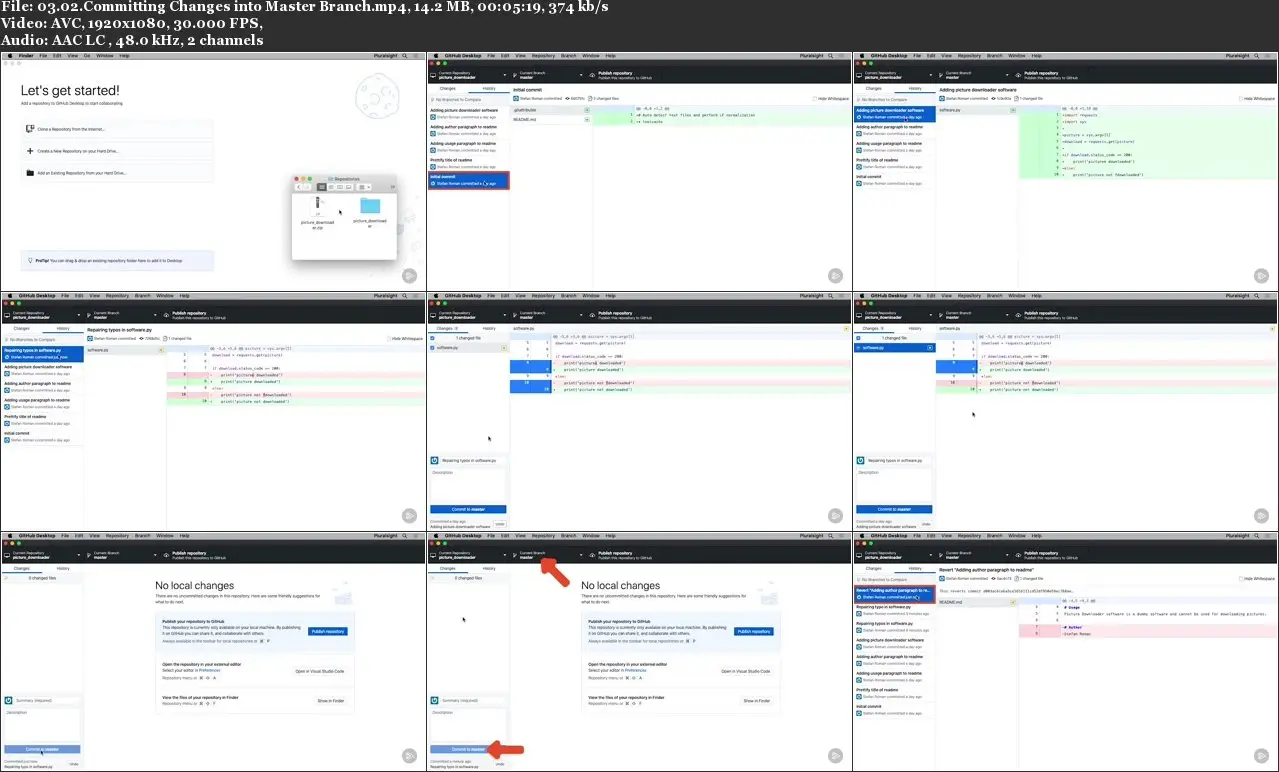Click the .gitattributes added-status icon
The width and height of the screenshot is (1279, 772).
589,110
